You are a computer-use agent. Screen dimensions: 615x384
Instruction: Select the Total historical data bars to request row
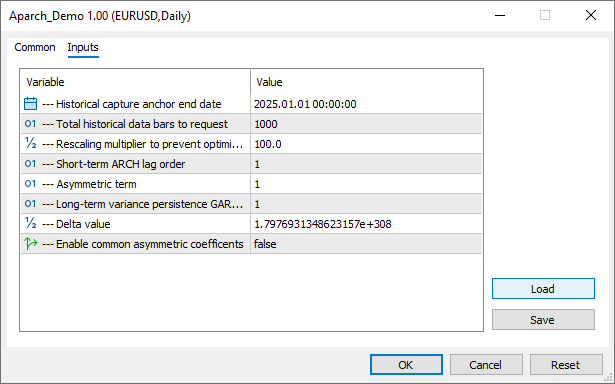(251, 124)
